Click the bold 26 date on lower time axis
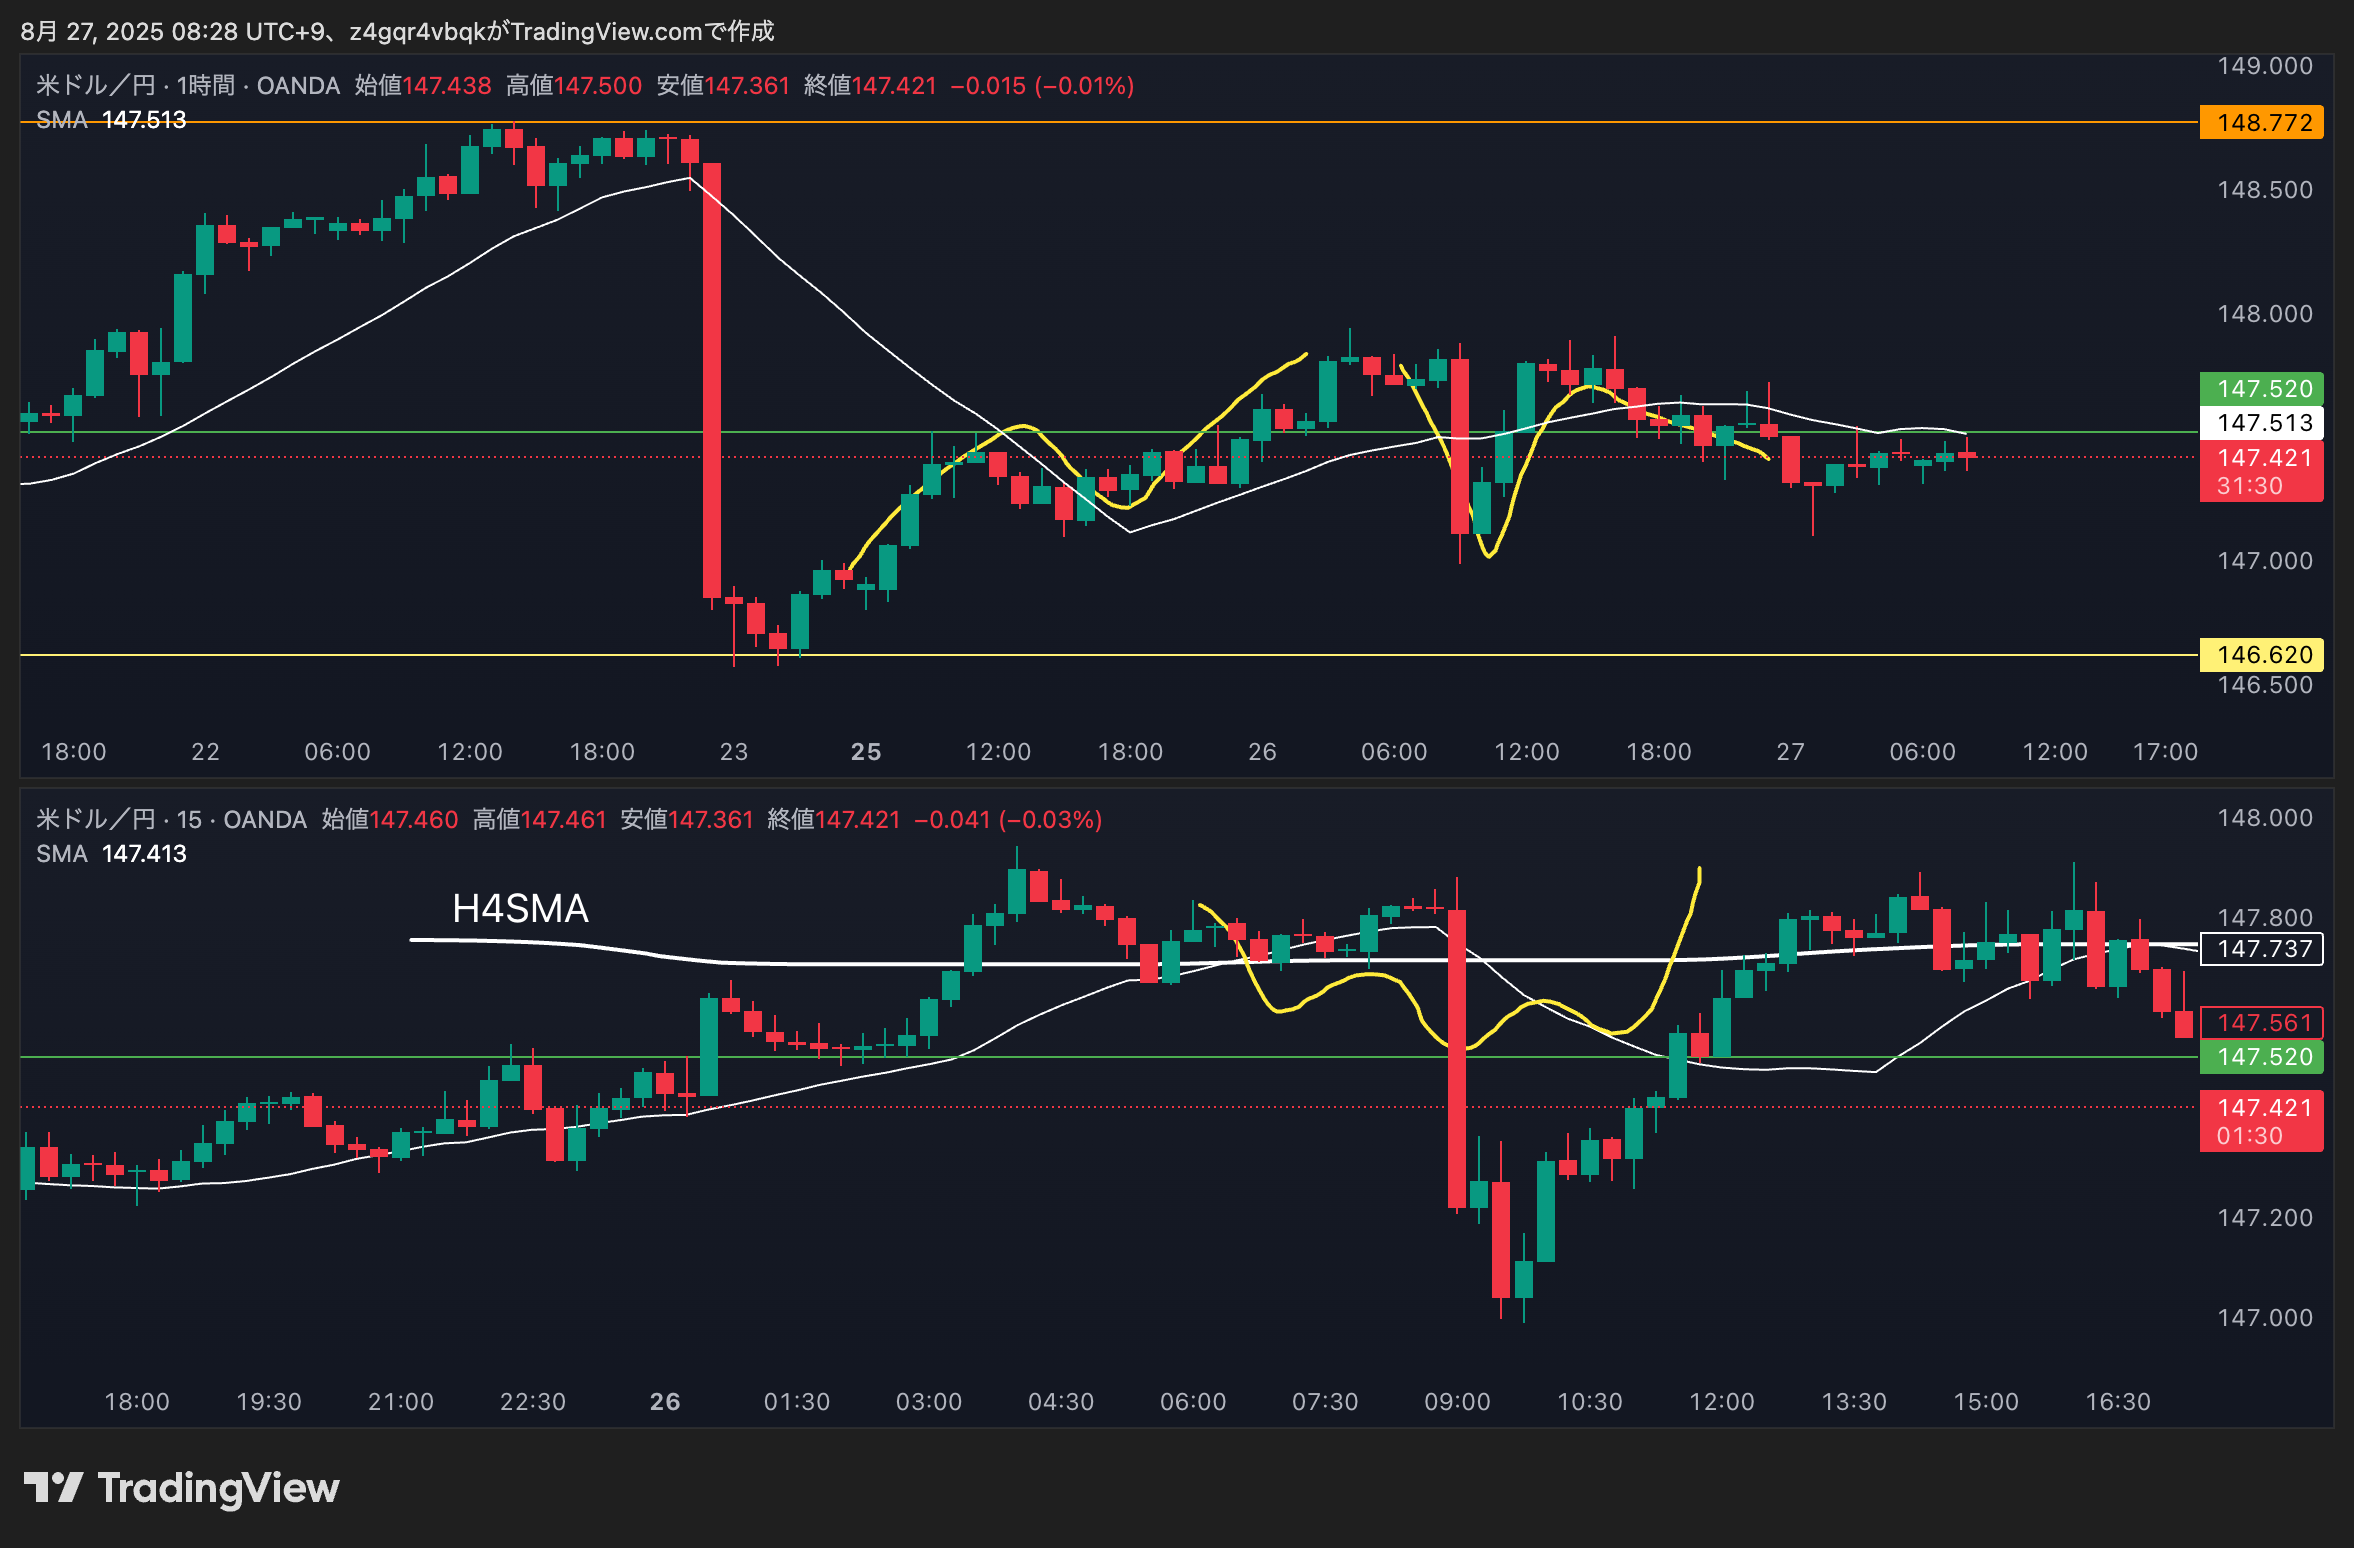This screenshot has width=2354, height=1548. point(665,1402)
